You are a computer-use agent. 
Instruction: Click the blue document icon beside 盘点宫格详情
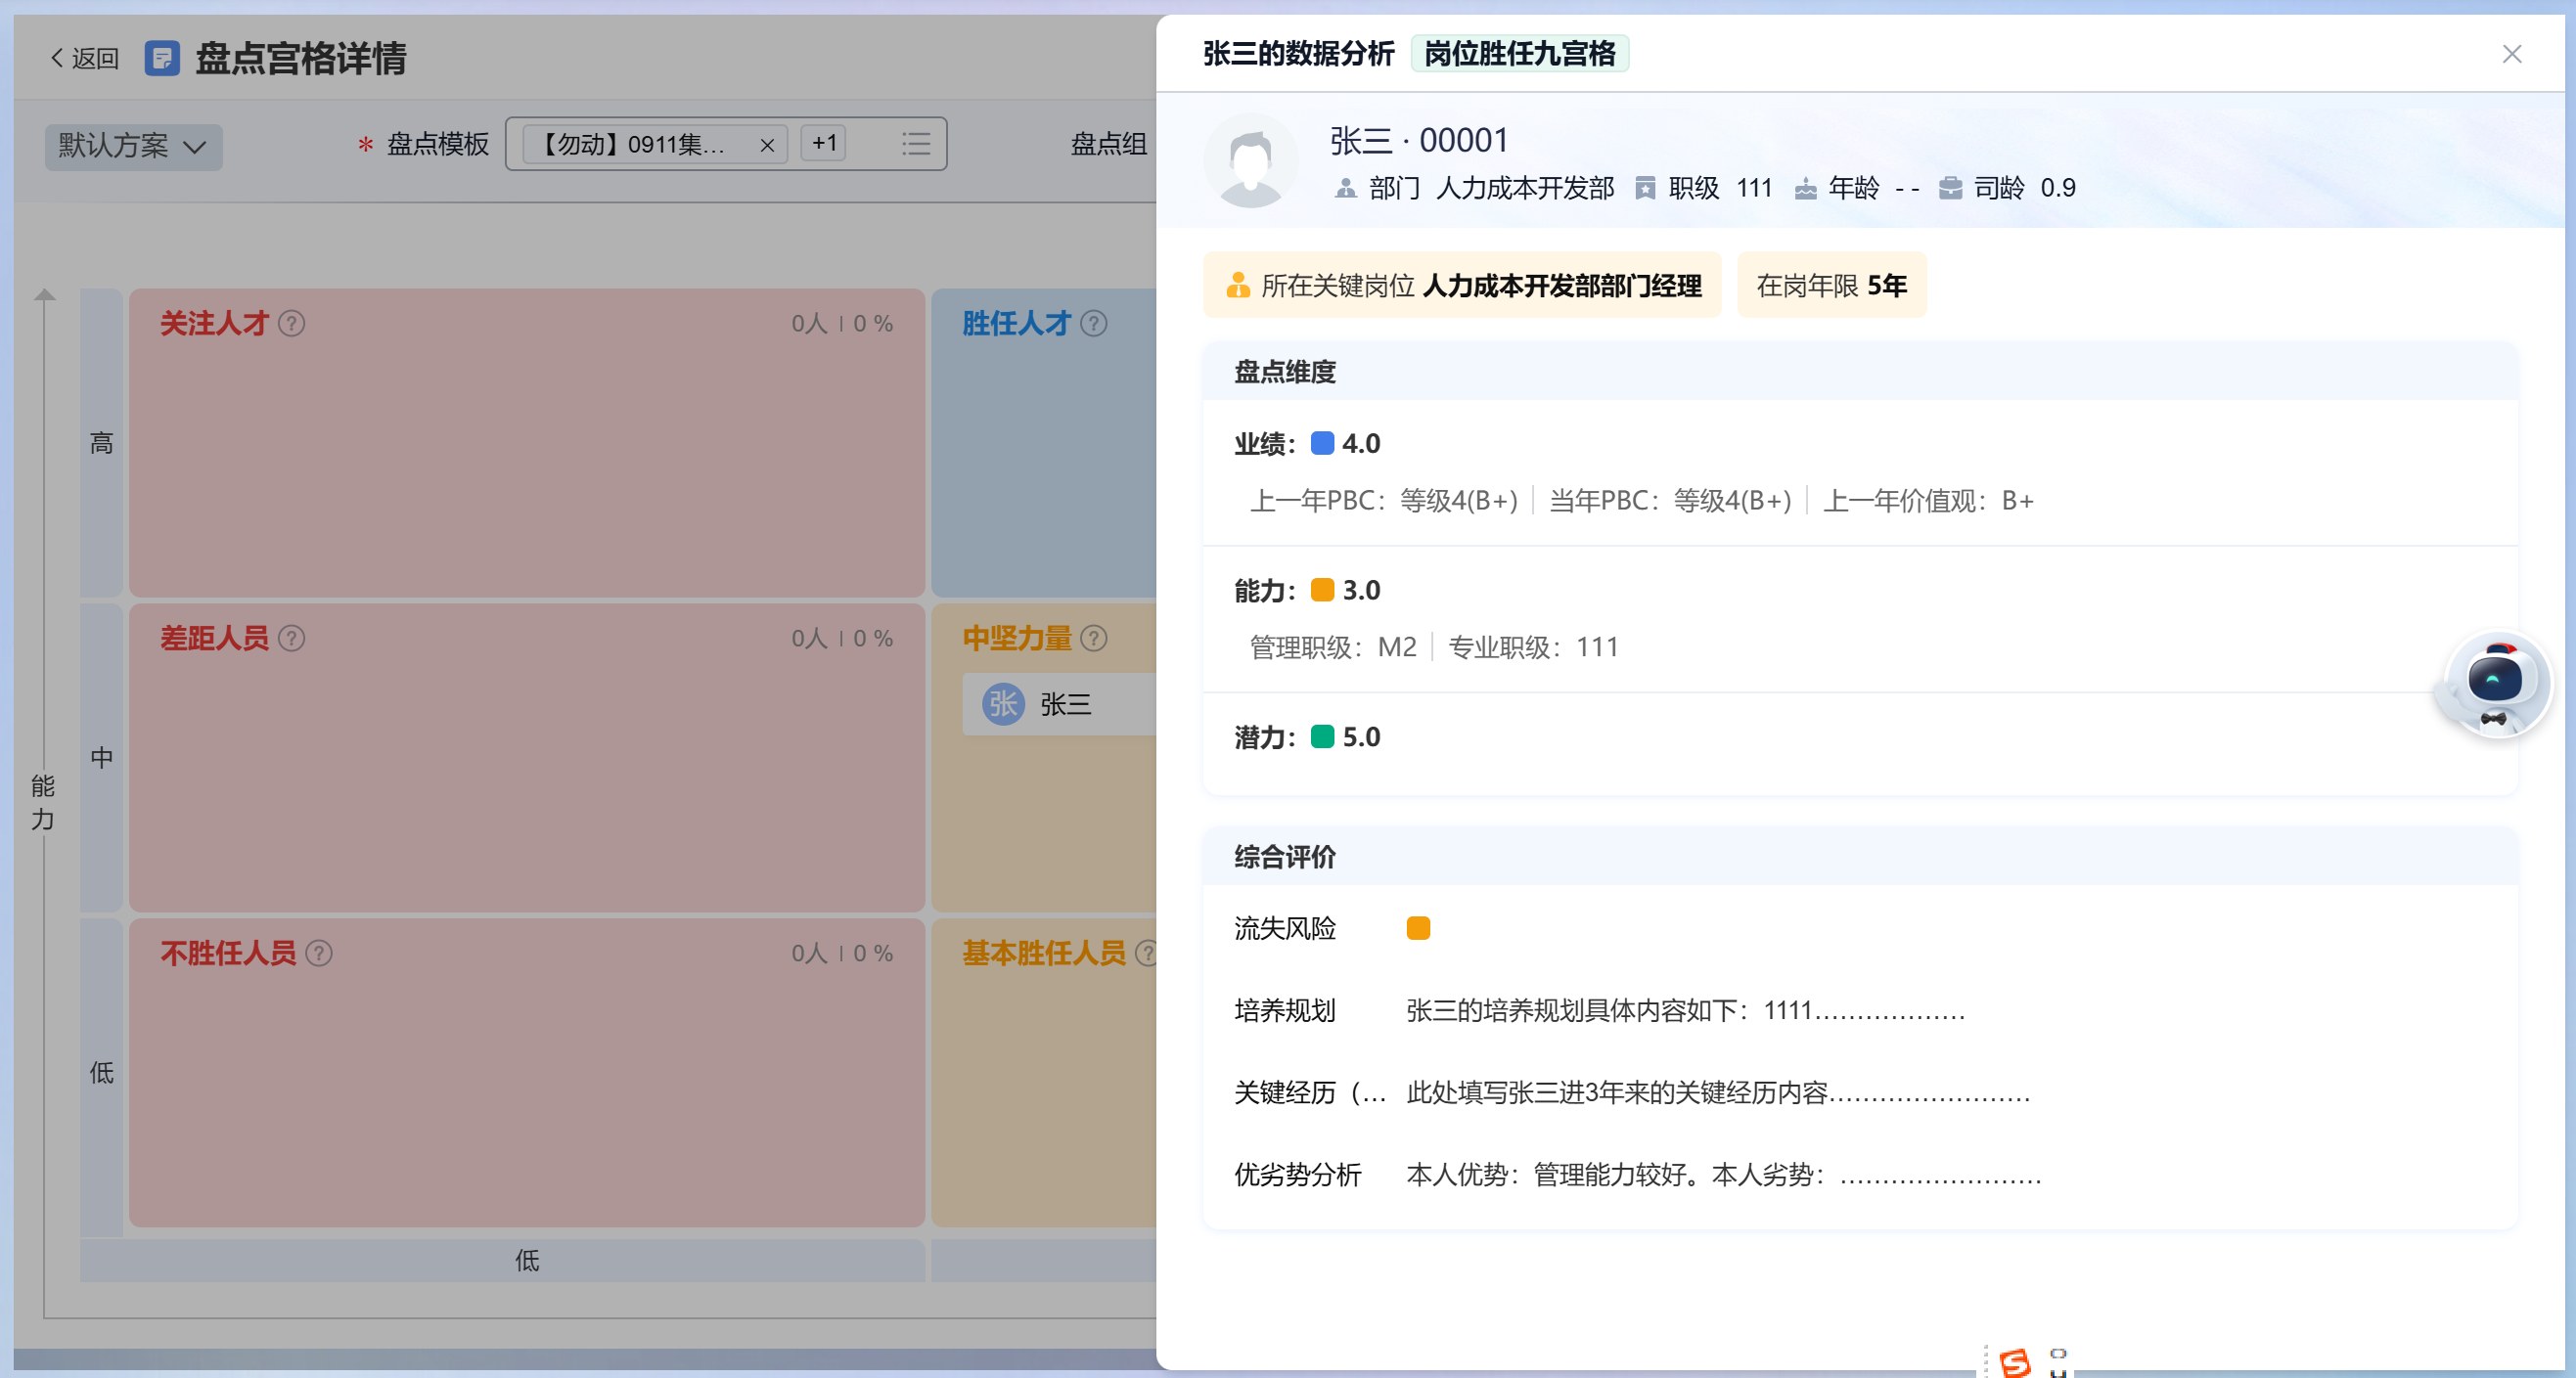click(162, 58)
